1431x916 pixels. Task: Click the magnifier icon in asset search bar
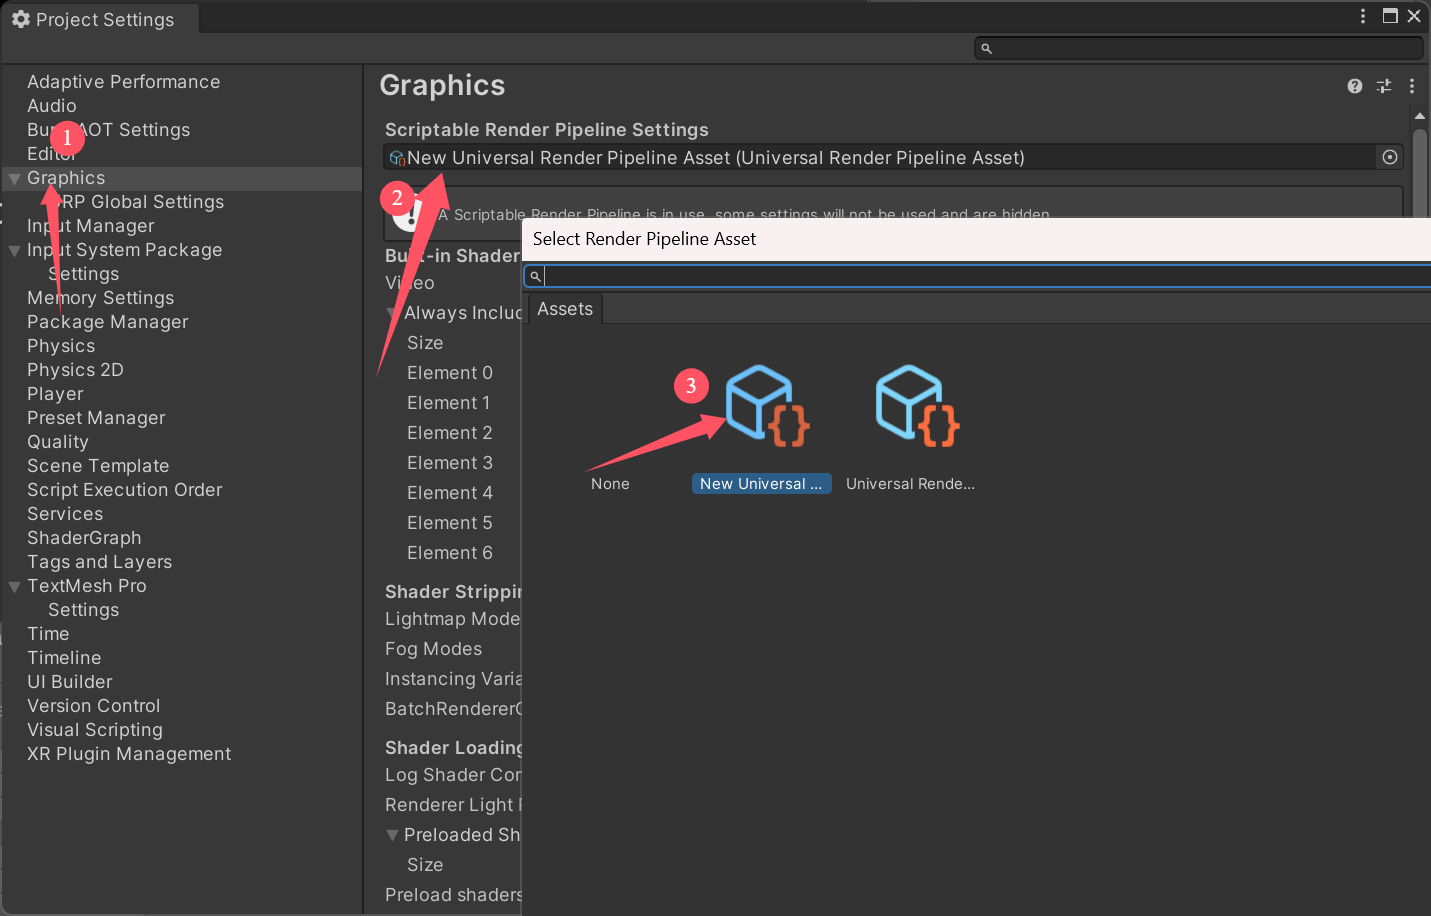click(x=534, y=276)
